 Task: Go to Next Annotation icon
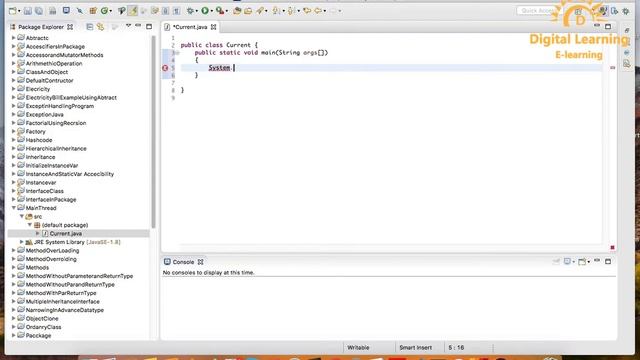(x=276, y=11)
